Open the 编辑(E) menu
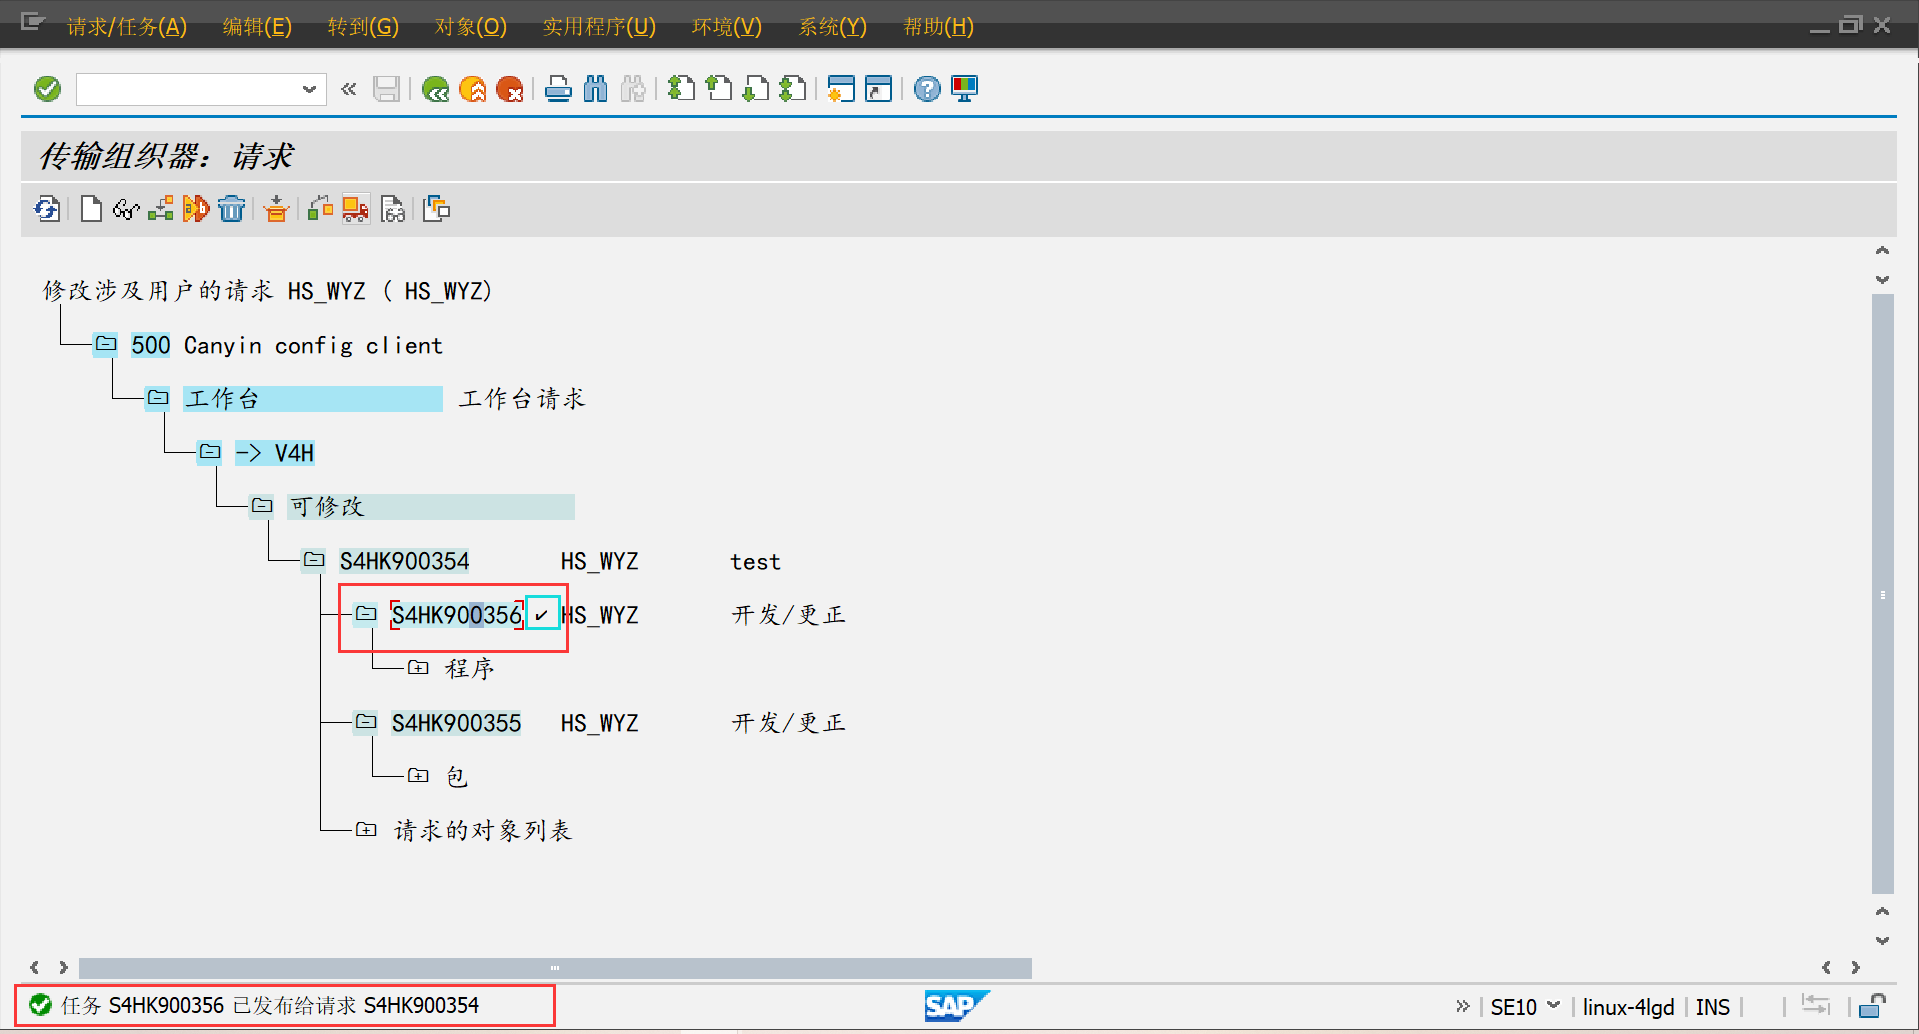Viewport: 1919px width, 1034px height. tap(257, 26)
